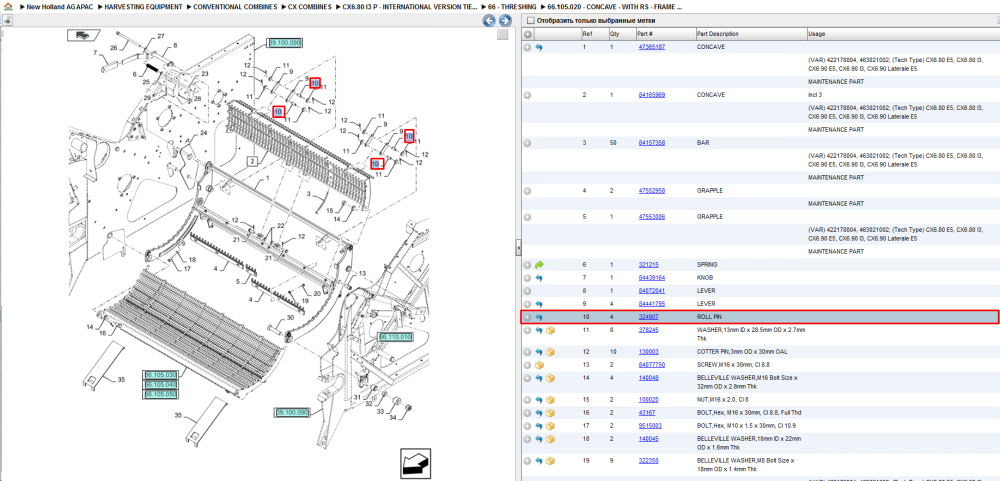Open part number link 324907

pos(649,317)
